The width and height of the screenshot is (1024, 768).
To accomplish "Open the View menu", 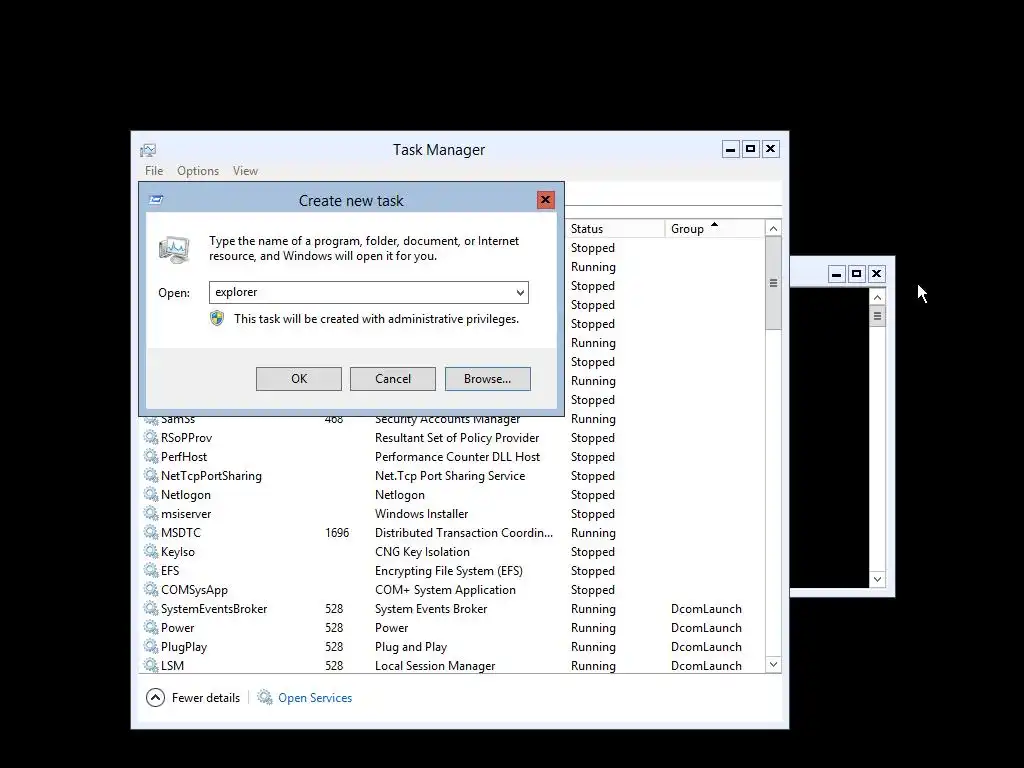I will pyautogui.click(x=246, y=170).
